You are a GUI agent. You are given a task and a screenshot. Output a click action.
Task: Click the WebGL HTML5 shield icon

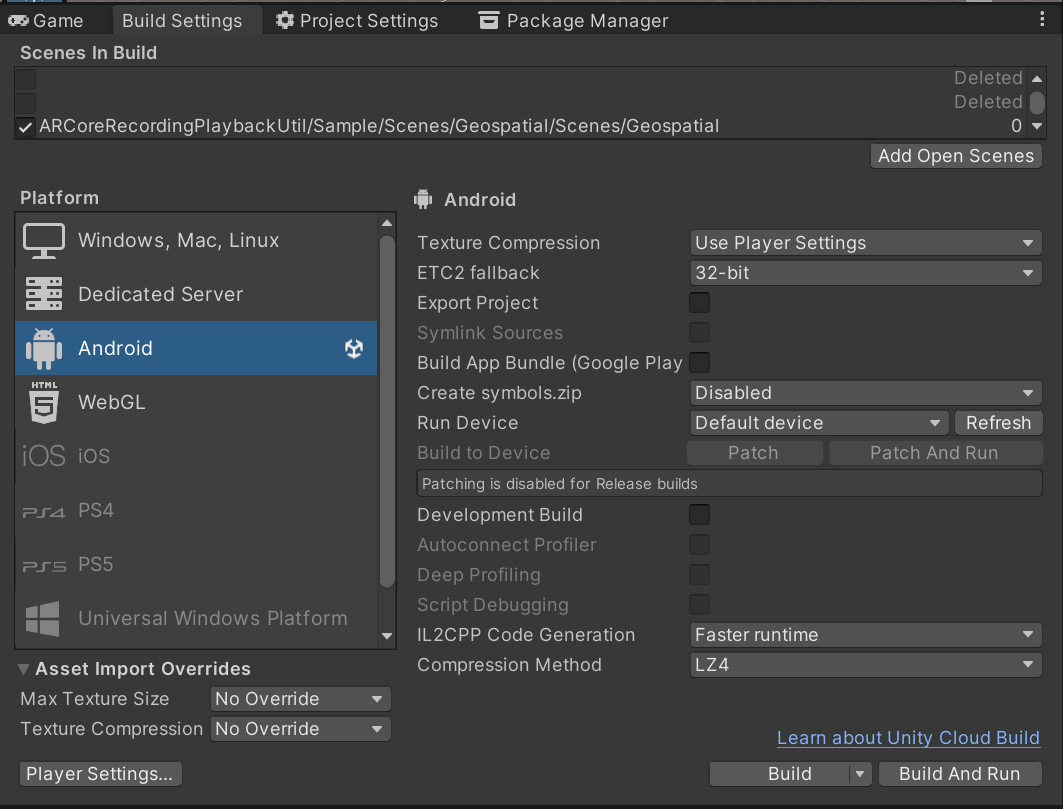click(x=44, y=402)
